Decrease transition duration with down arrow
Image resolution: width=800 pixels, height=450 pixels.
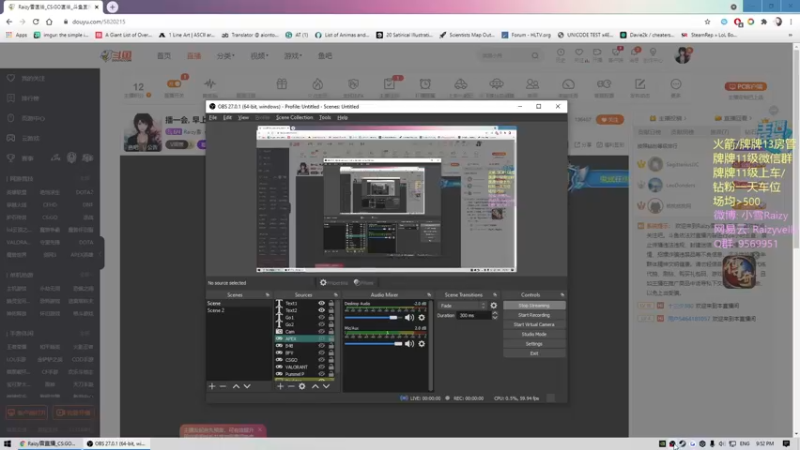pos(494,318)
